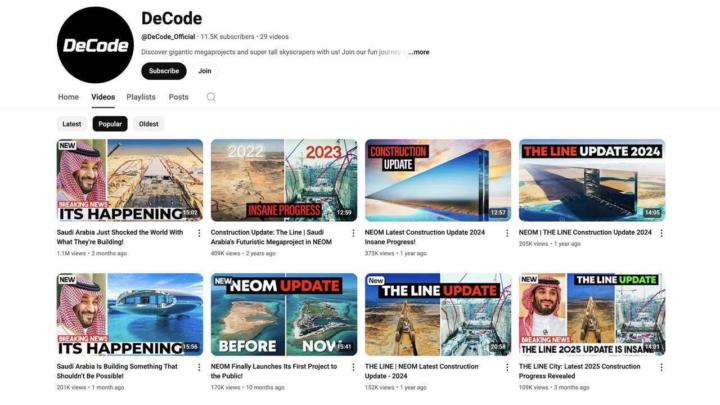Click '205K views · 1 year ago' text
720x405 pixels.
(x=550, y=244)
